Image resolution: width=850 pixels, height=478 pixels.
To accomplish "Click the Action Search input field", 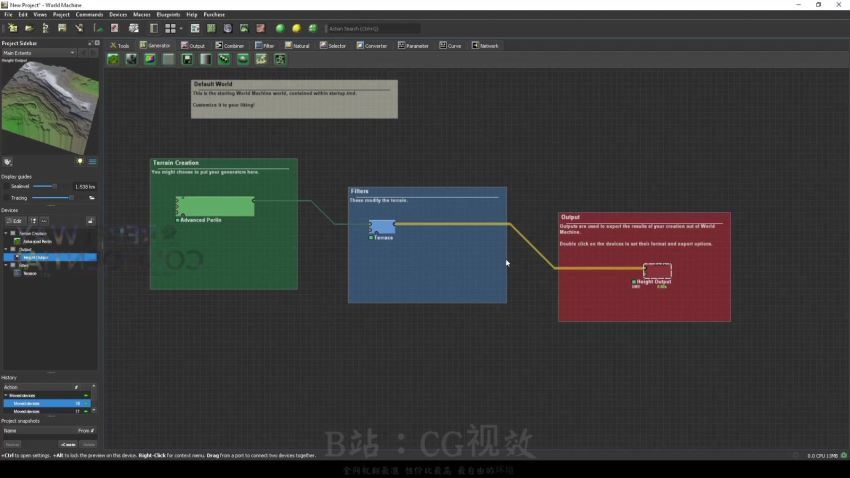I will coord(373,28).
